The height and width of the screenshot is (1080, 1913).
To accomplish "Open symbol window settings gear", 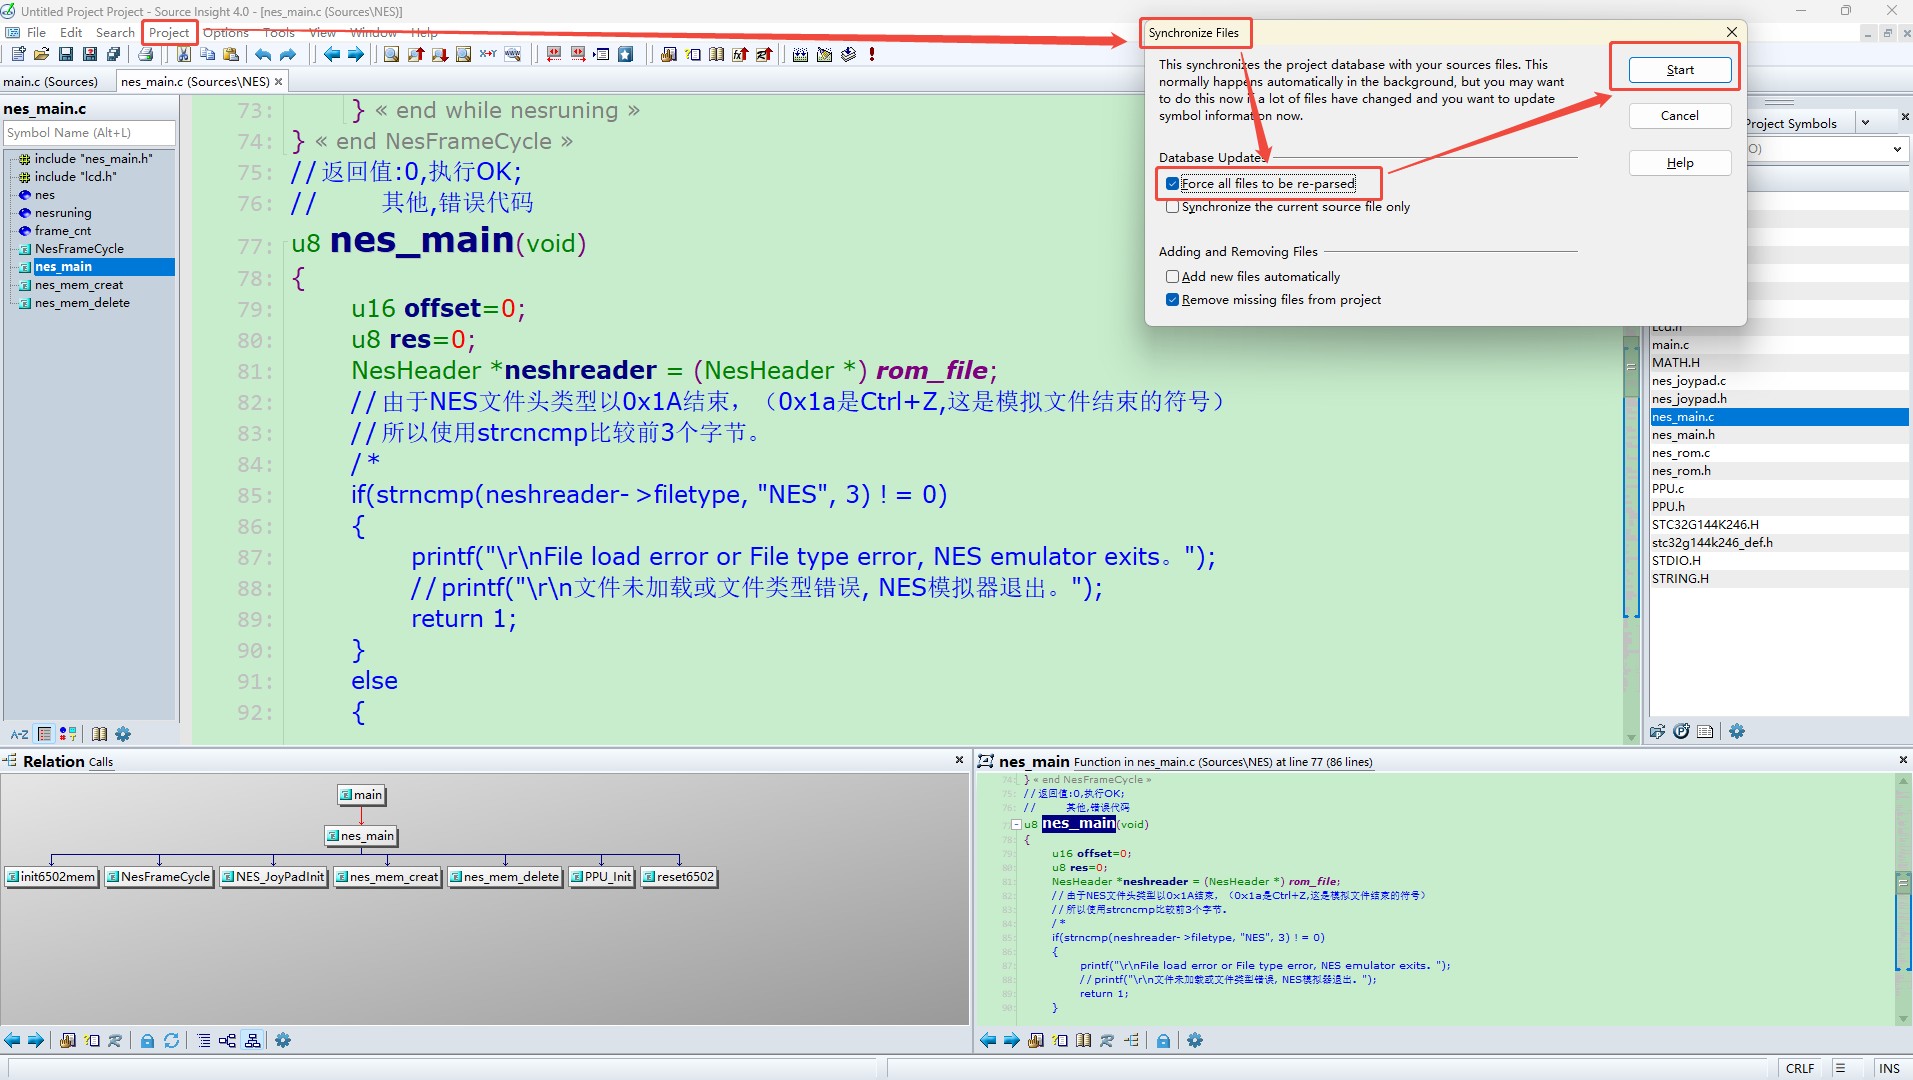I will tap(123, 734).
